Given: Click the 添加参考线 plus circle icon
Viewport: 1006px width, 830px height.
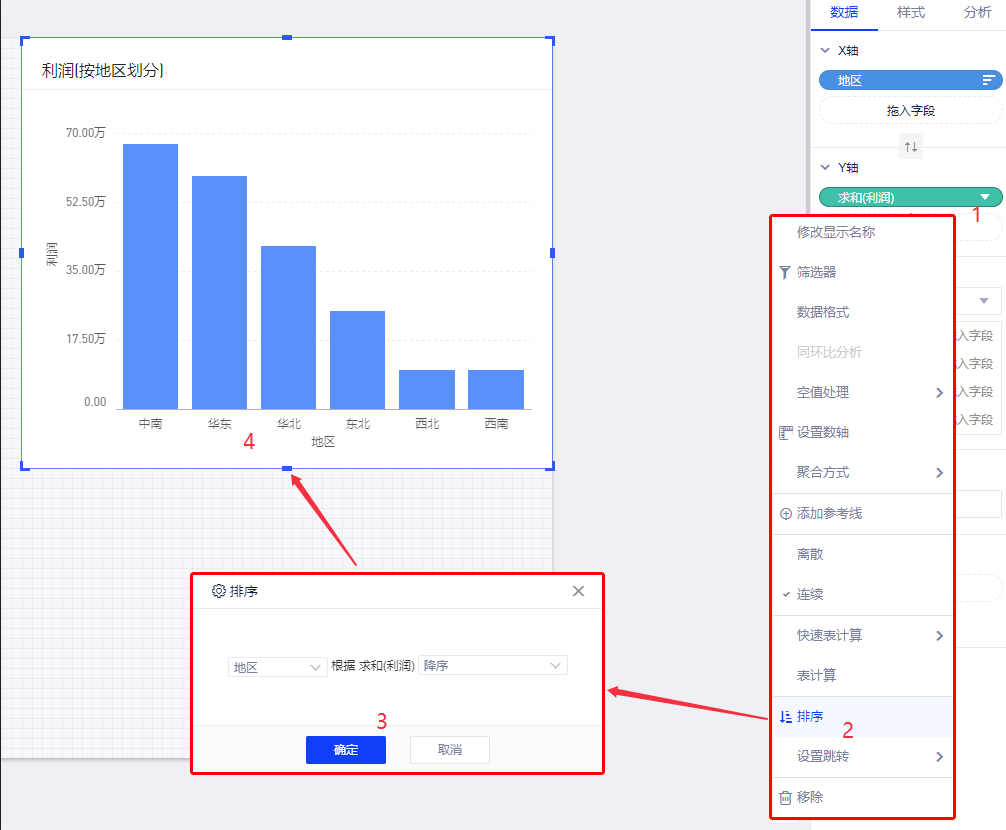Looking at the screenshot, I should click(785, 514).
